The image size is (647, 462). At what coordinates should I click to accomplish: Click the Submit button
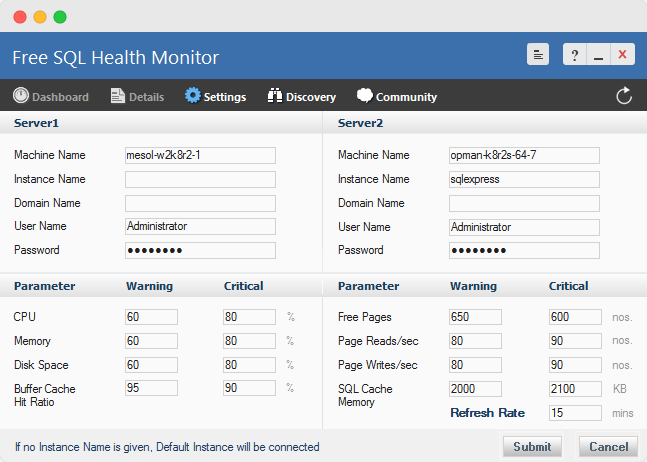coord(532,446)
